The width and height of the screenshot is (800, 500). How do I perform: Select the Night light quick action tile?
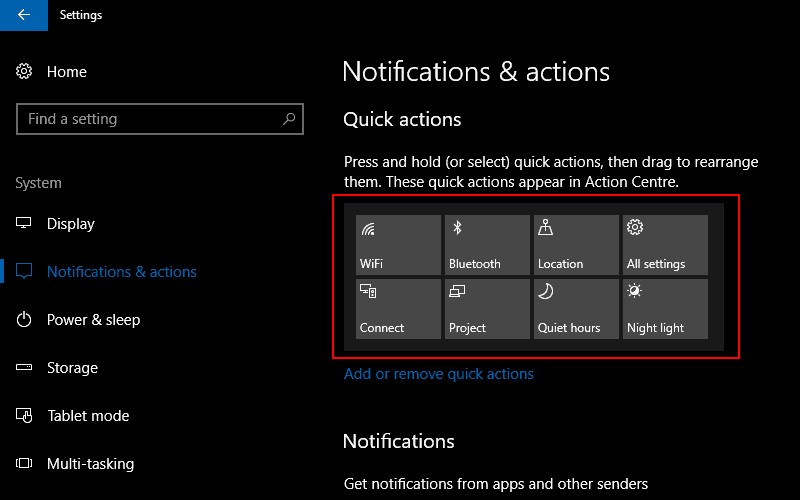(x=665, y=309)
